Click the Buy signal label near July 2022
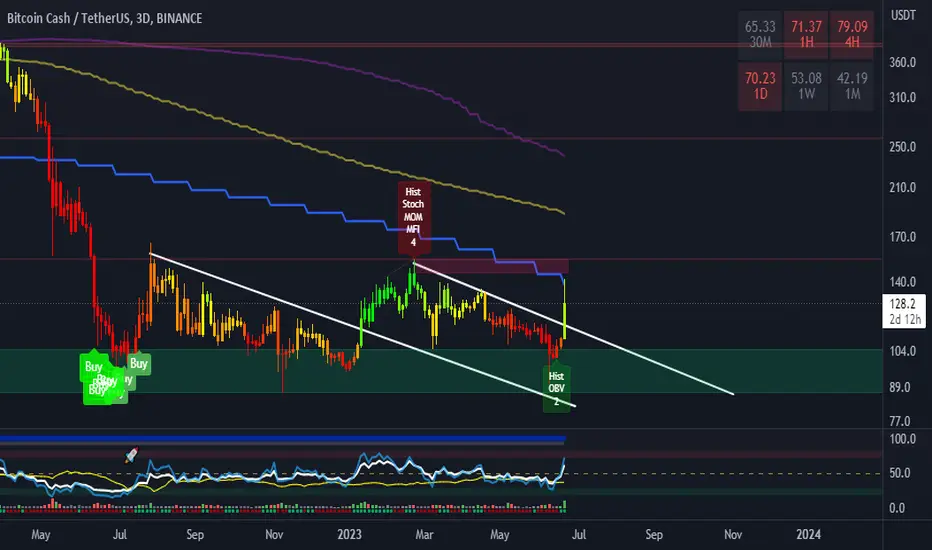 point(138,363)
